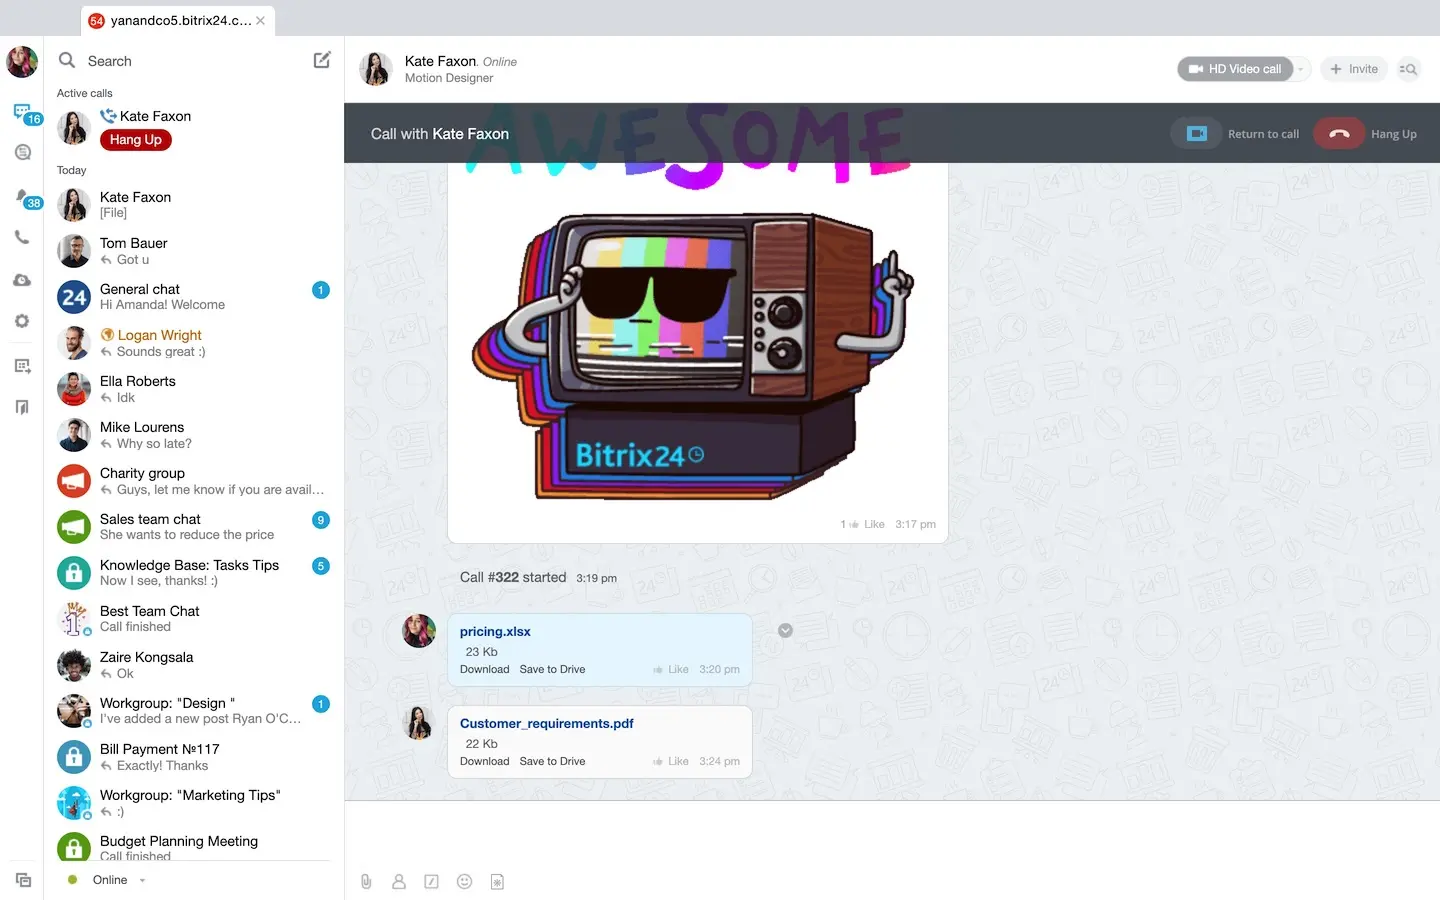Image resolution: width=1440 pixels, height=900 pixels.
Task: Click the attach file paperclip icon
Action: coord(366,881)
